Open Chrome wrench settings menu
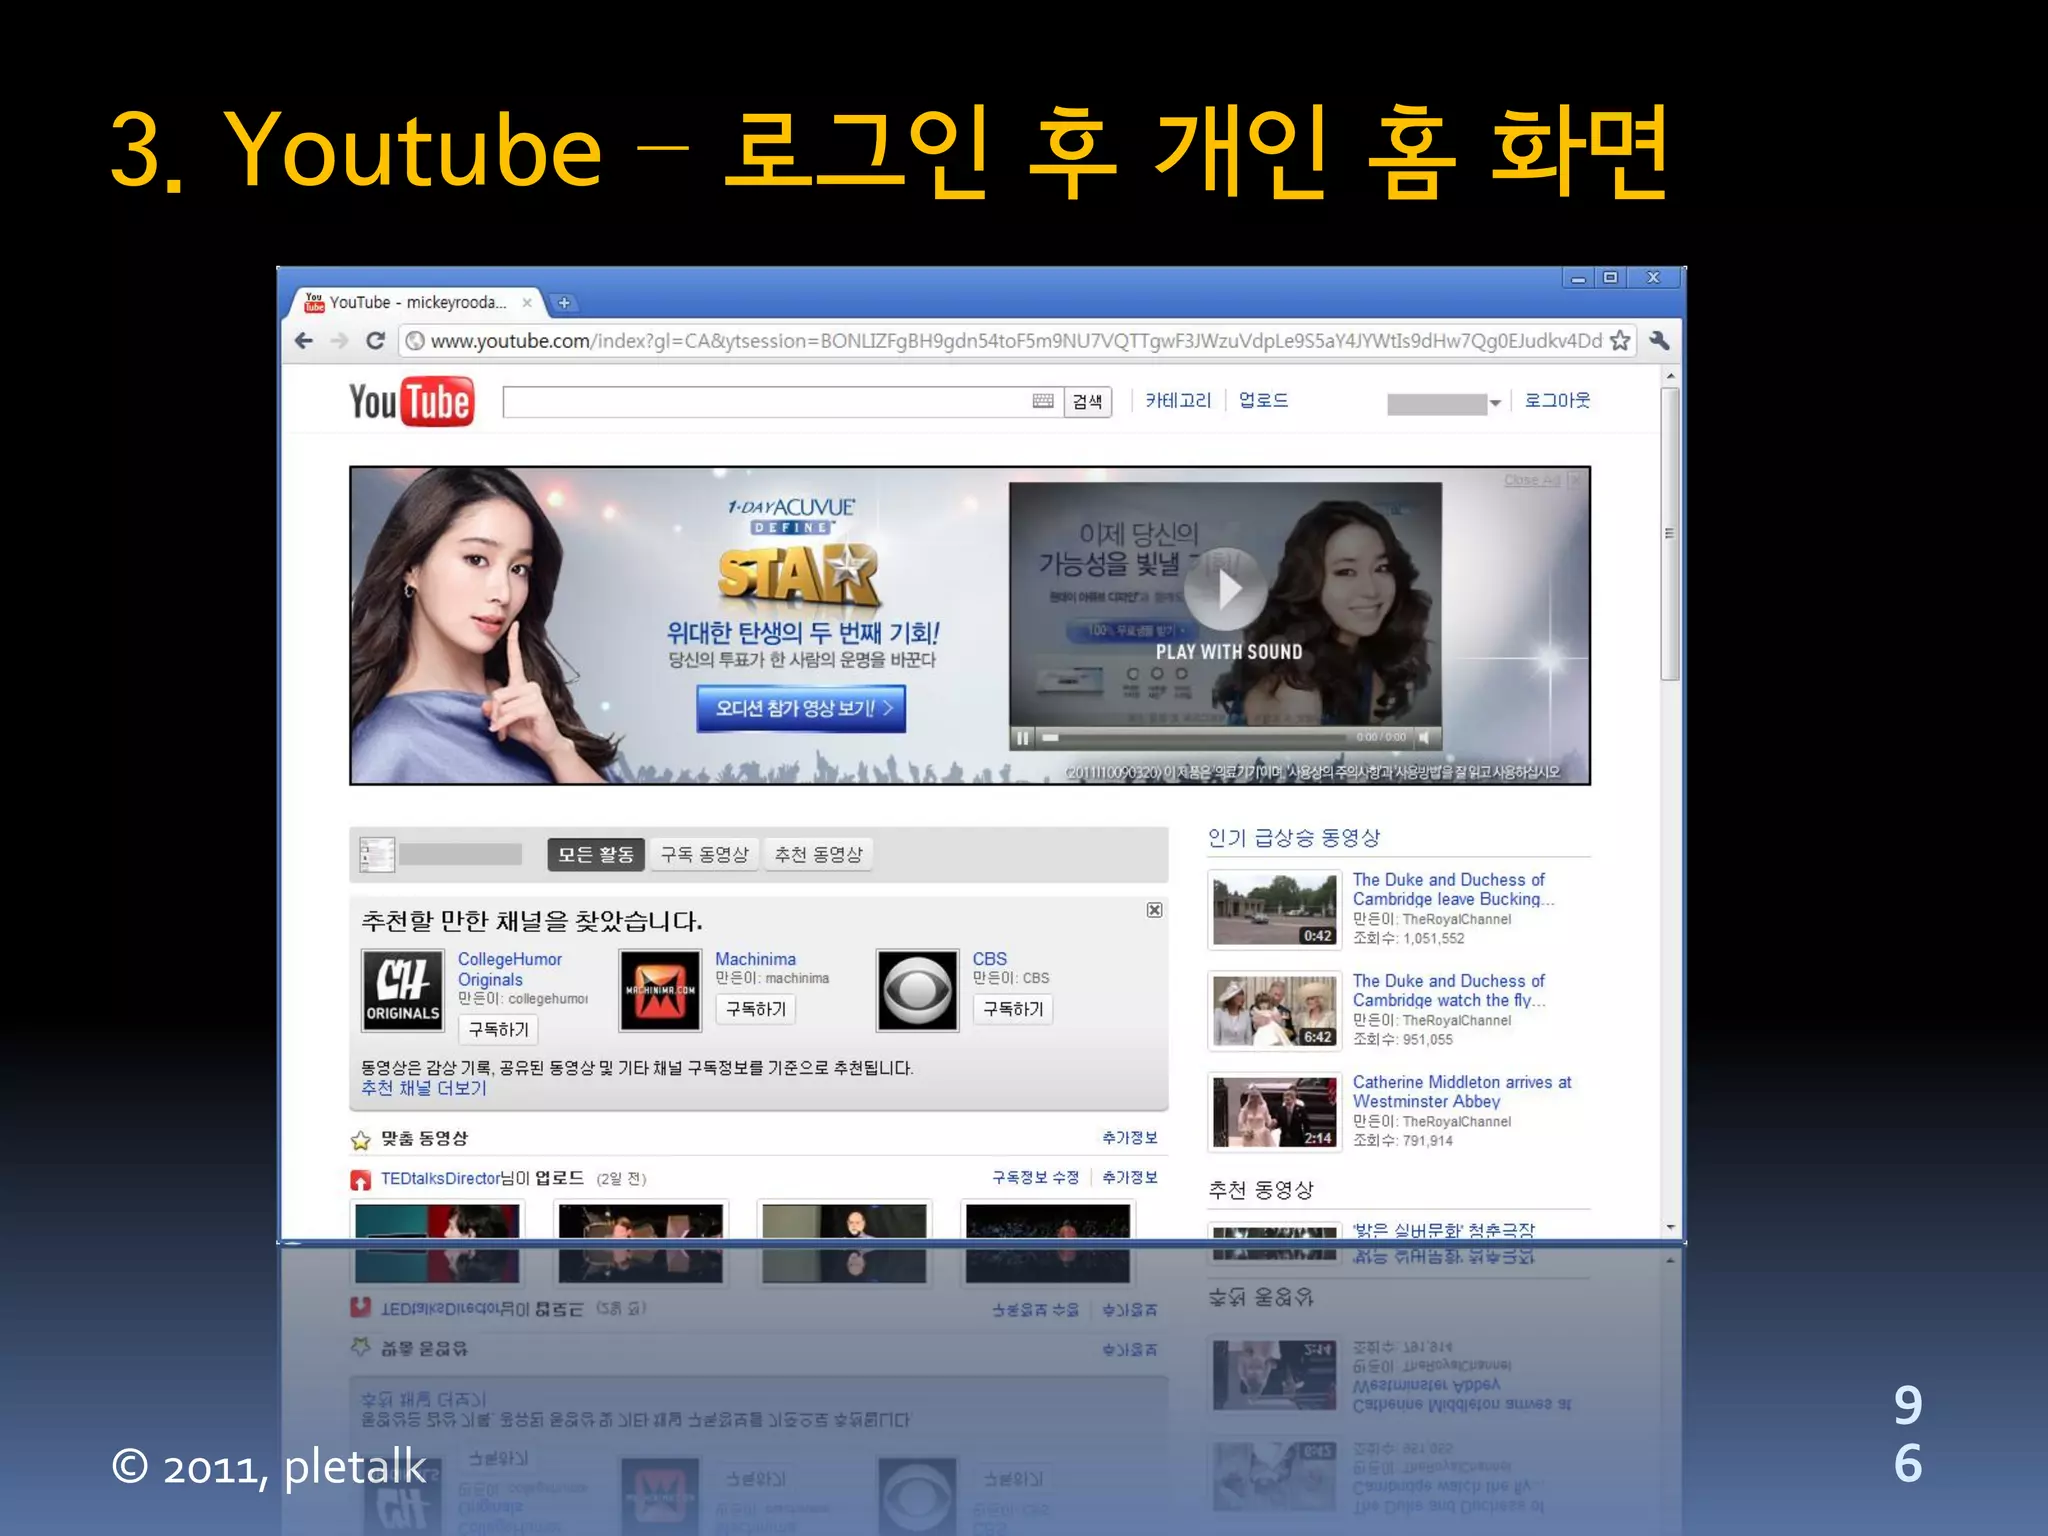This screenshot has width=2048, height=1536. [x=1659, y=341]
